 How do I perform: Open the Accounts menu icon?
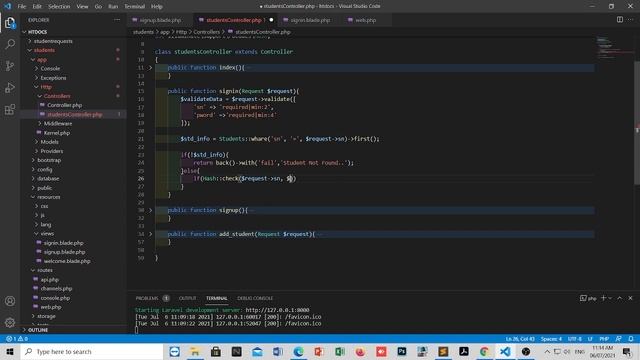click(10, 301)
